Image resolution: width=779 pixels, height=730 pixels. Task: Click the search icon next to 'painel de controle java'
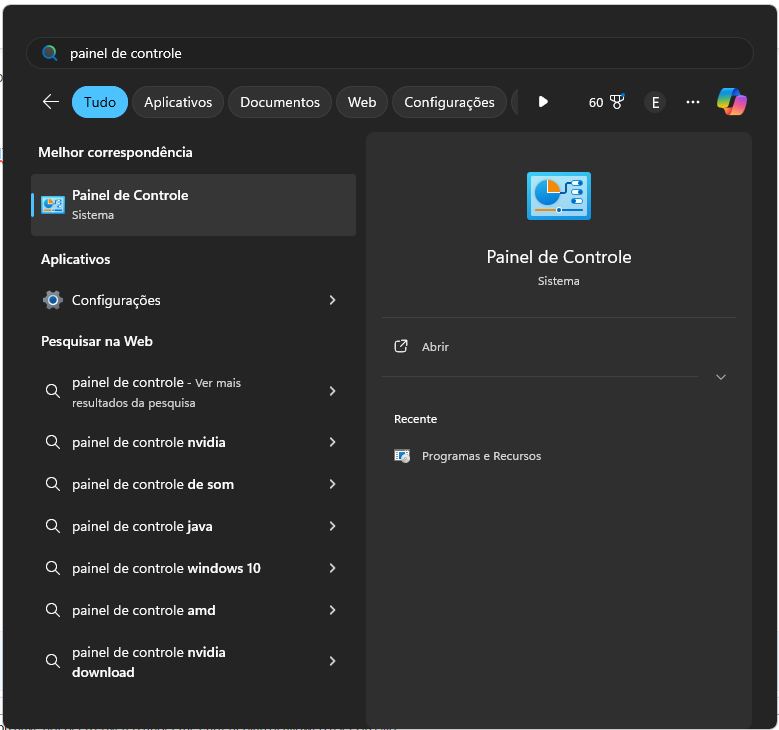53,526
